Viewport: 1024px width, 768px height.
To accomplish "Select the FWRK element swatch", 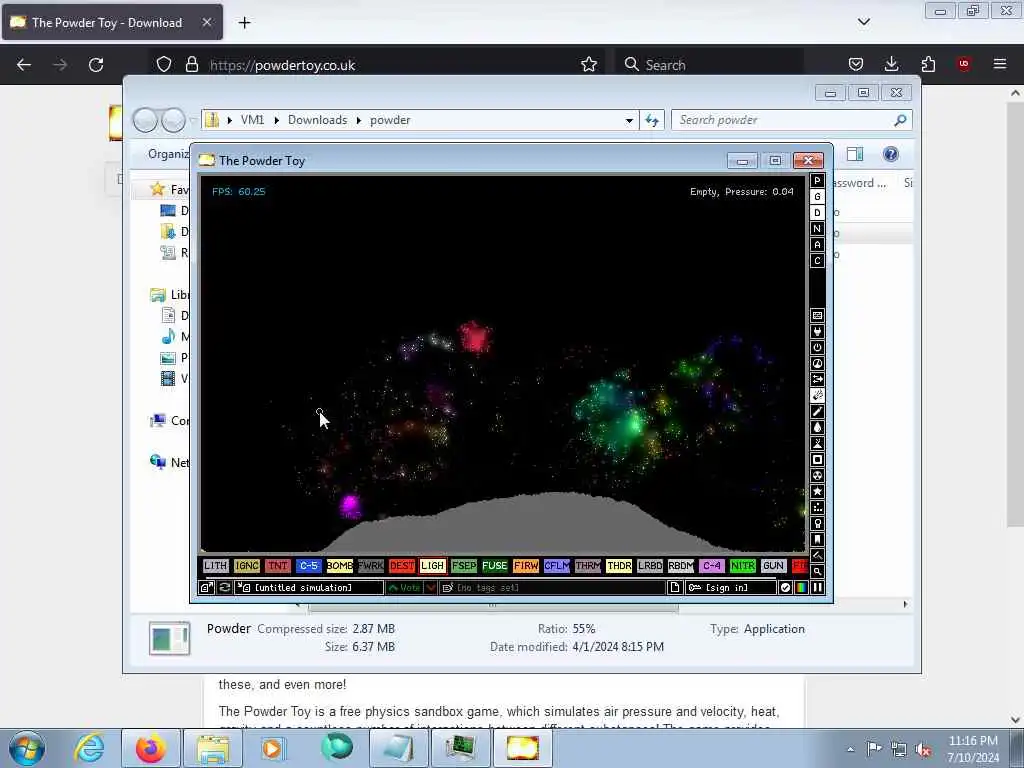I will 370,566.
